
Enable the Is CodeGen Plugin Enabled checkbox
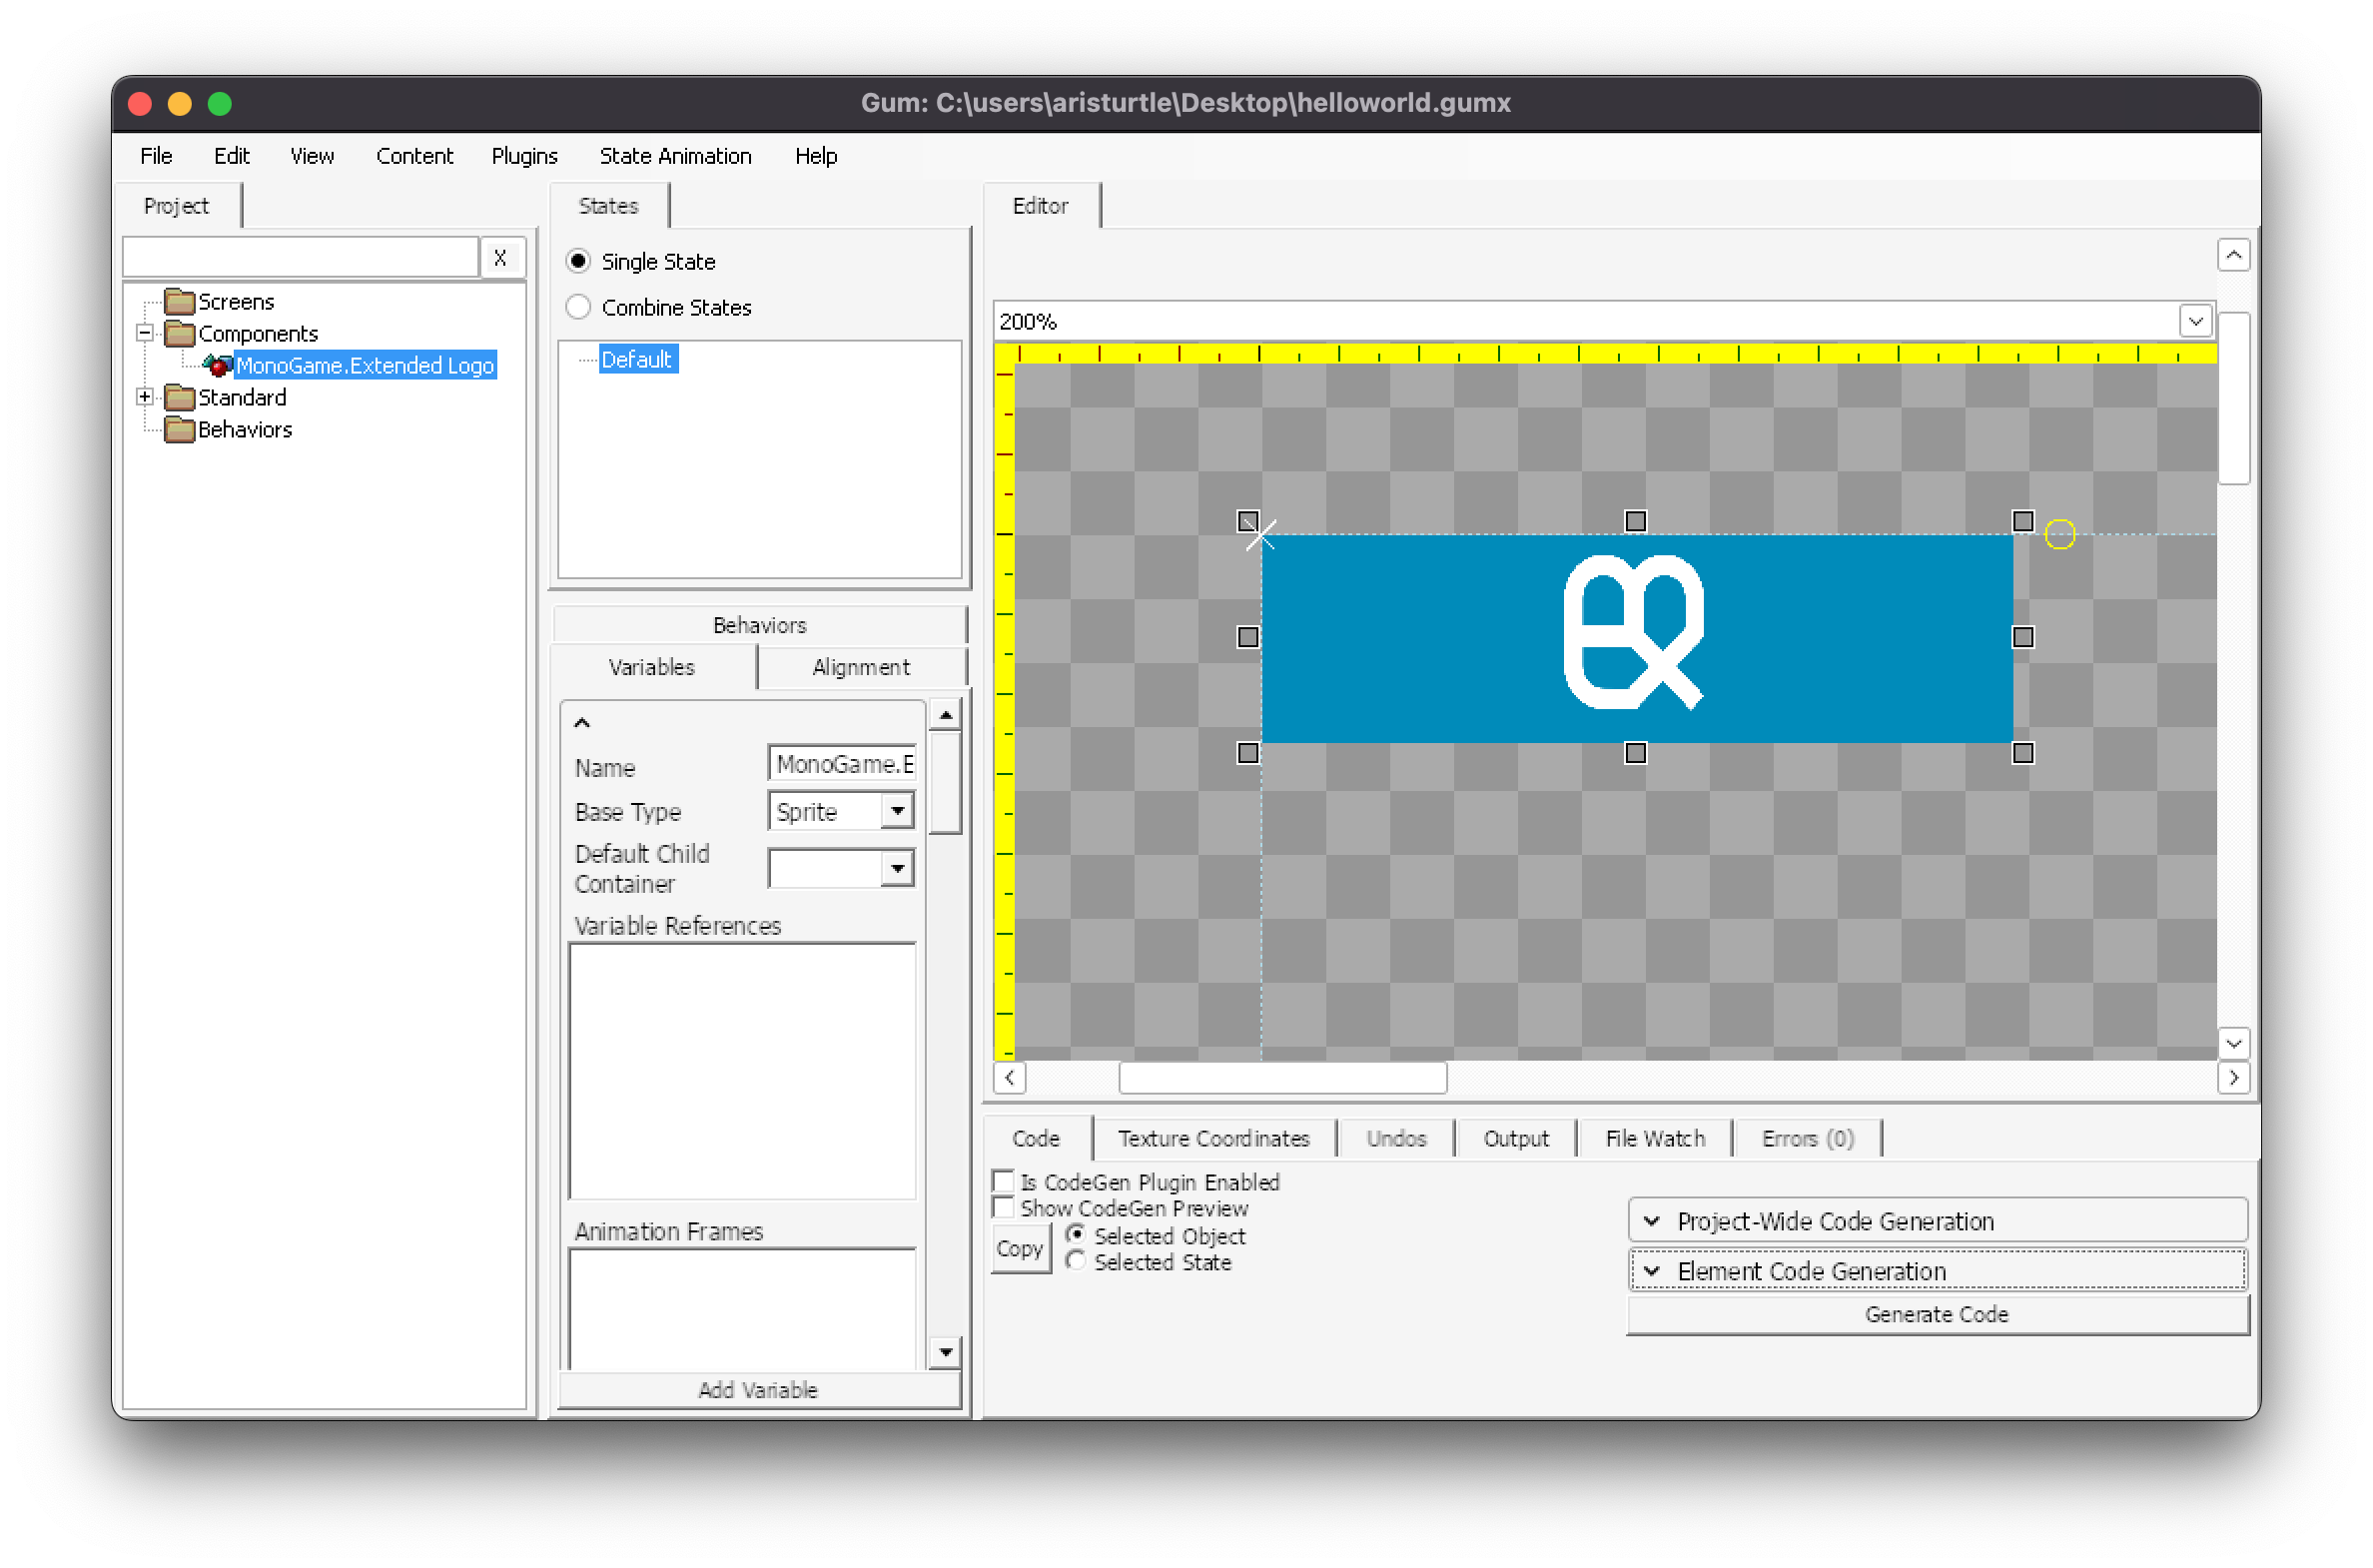(x=1003, y=1181)
